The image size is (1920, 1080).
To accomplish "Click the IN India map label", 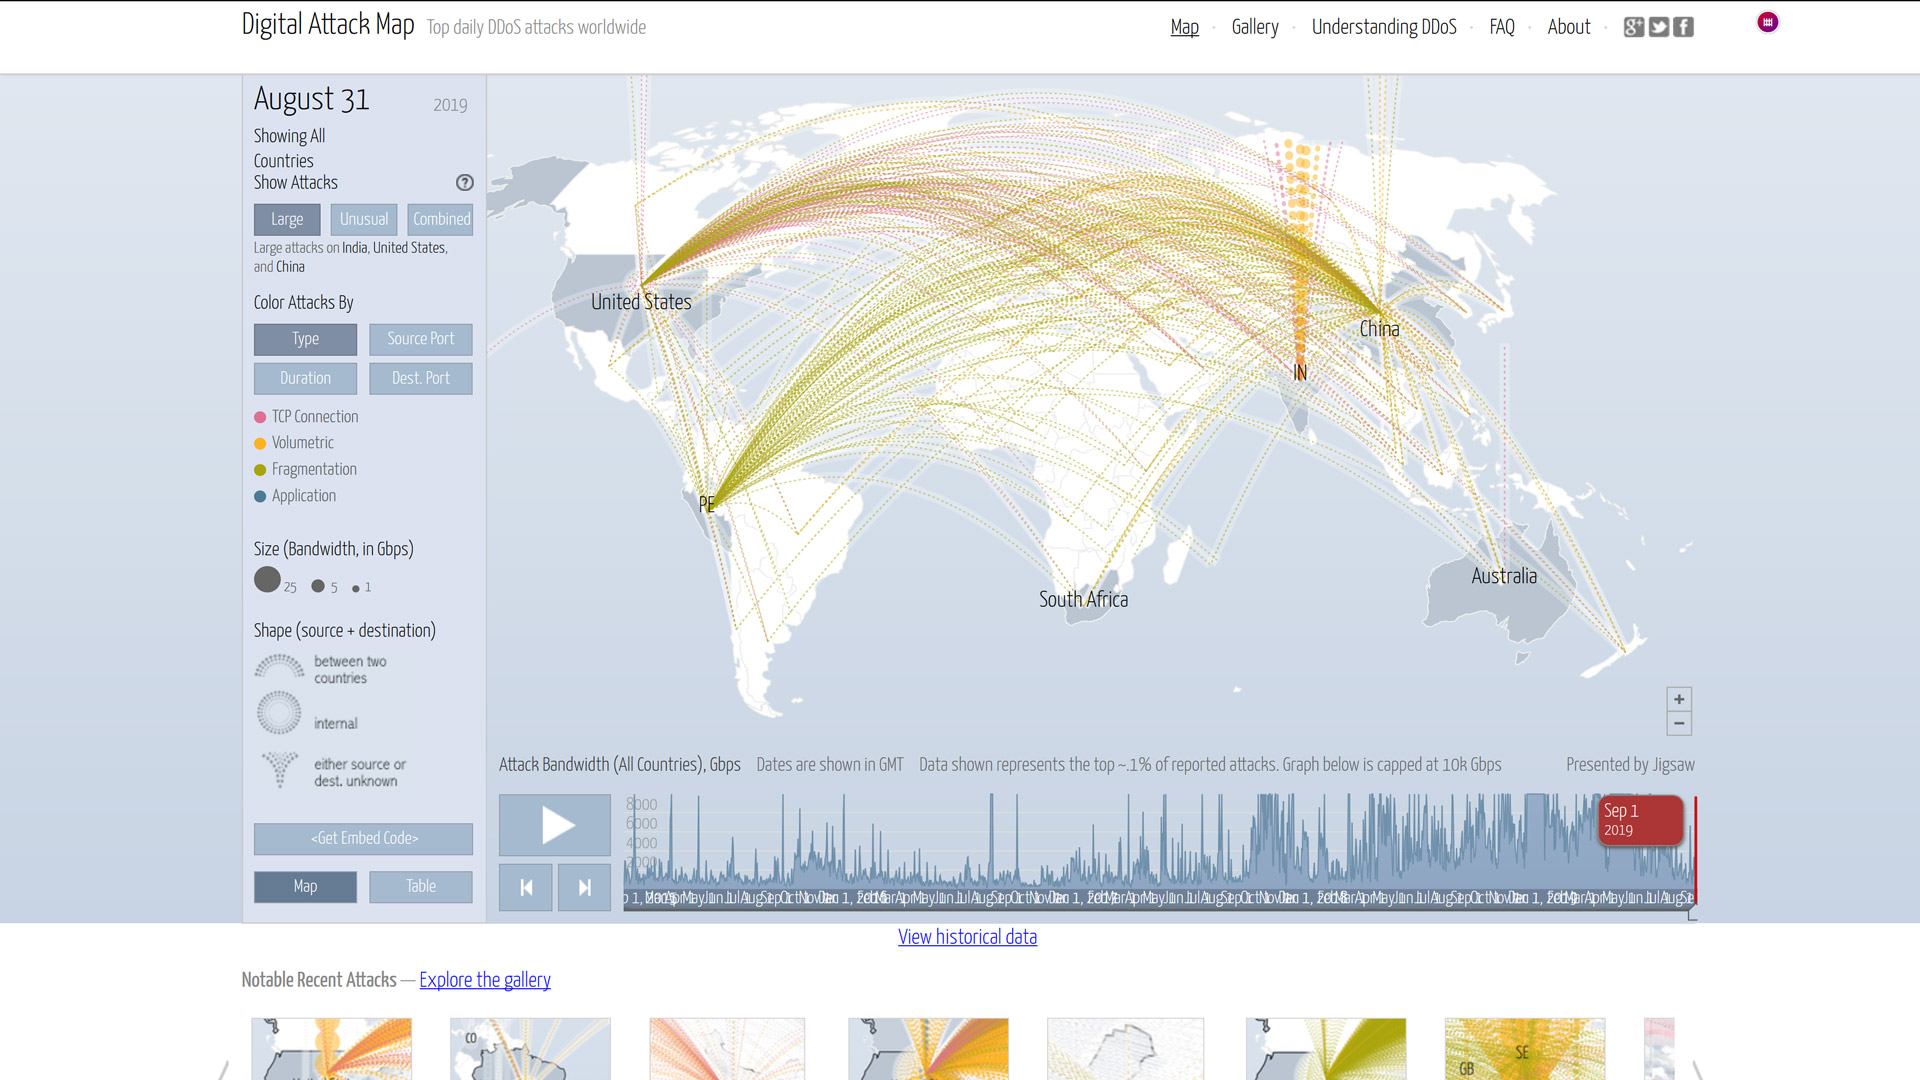I will tap(1300, 373).
